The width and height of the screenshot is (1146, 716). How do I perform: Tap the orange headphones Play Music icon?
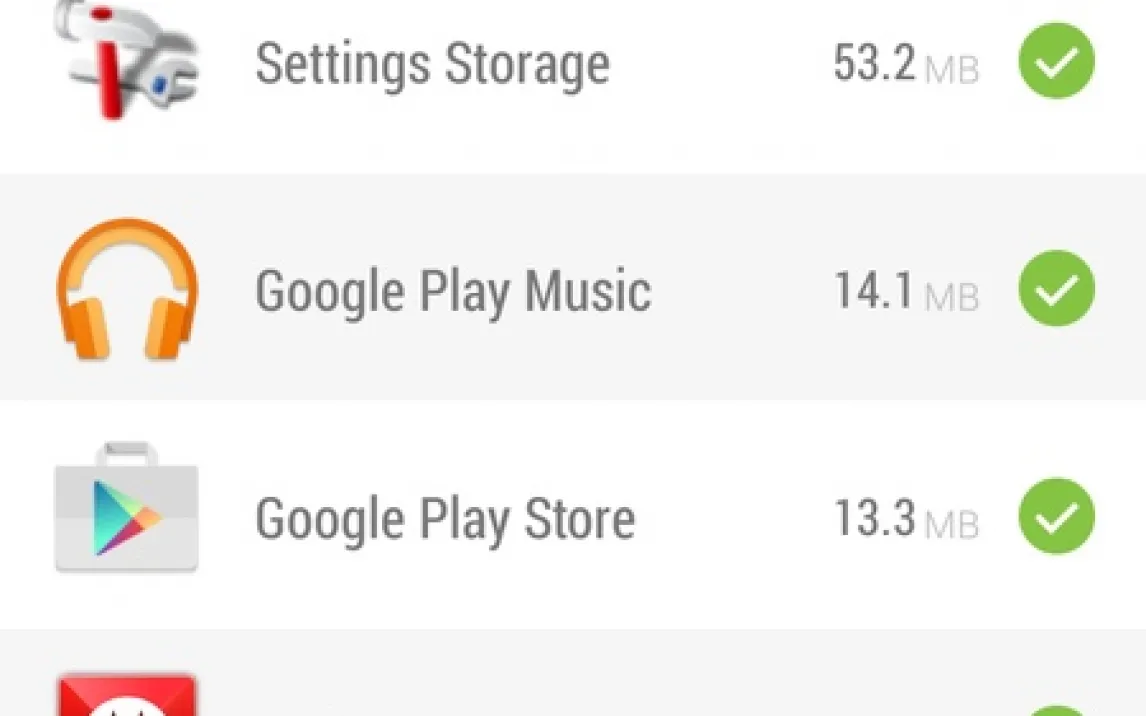click(x=127, y=290)
